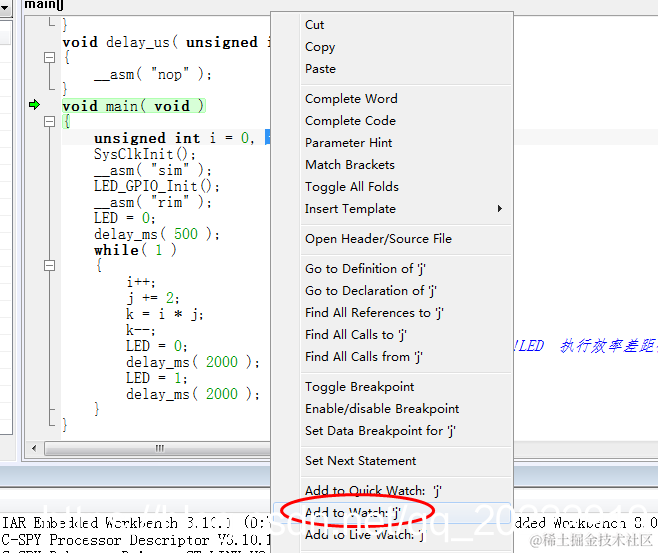Choose Add to Live Watch entry

click(364, 535)
